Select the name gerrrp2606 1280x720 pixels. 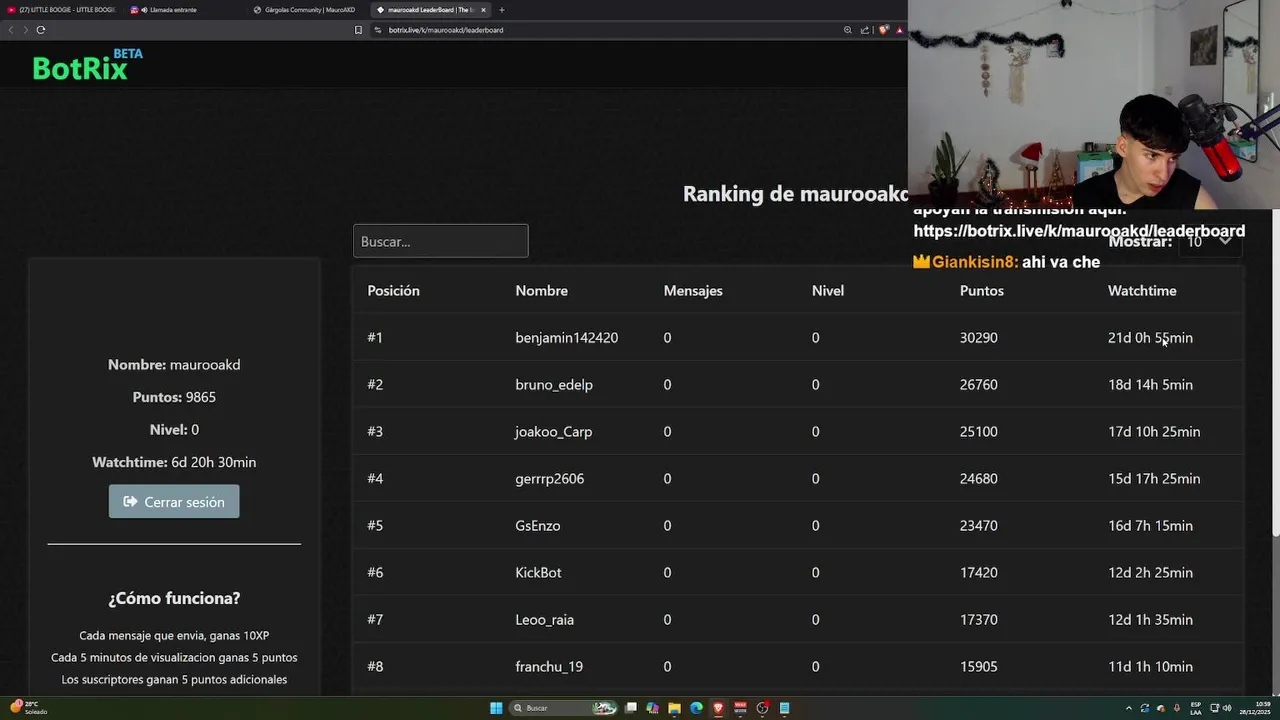[x=549, y=479]
